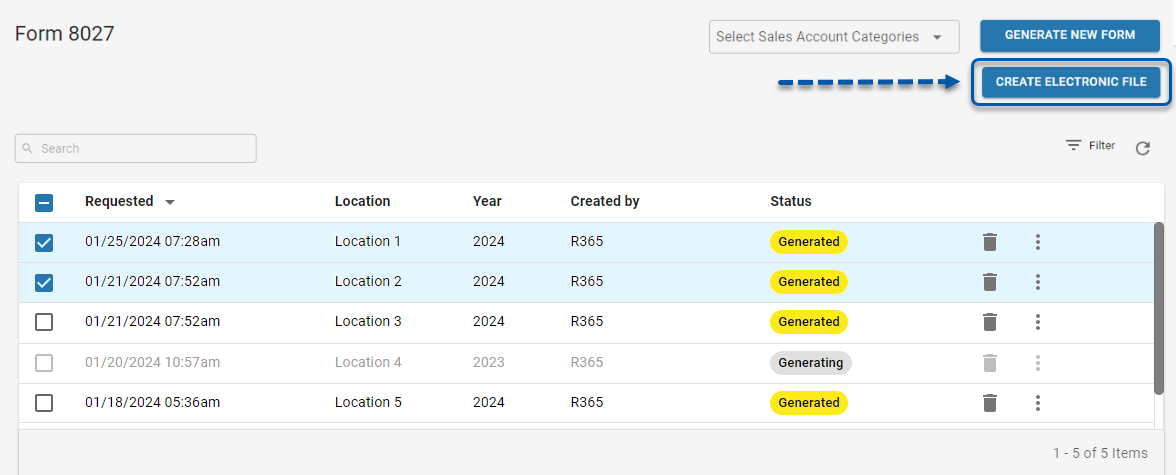Toggle the select-all header checkbox
This screenshot has width=1176, height=475.
(44, 202)
